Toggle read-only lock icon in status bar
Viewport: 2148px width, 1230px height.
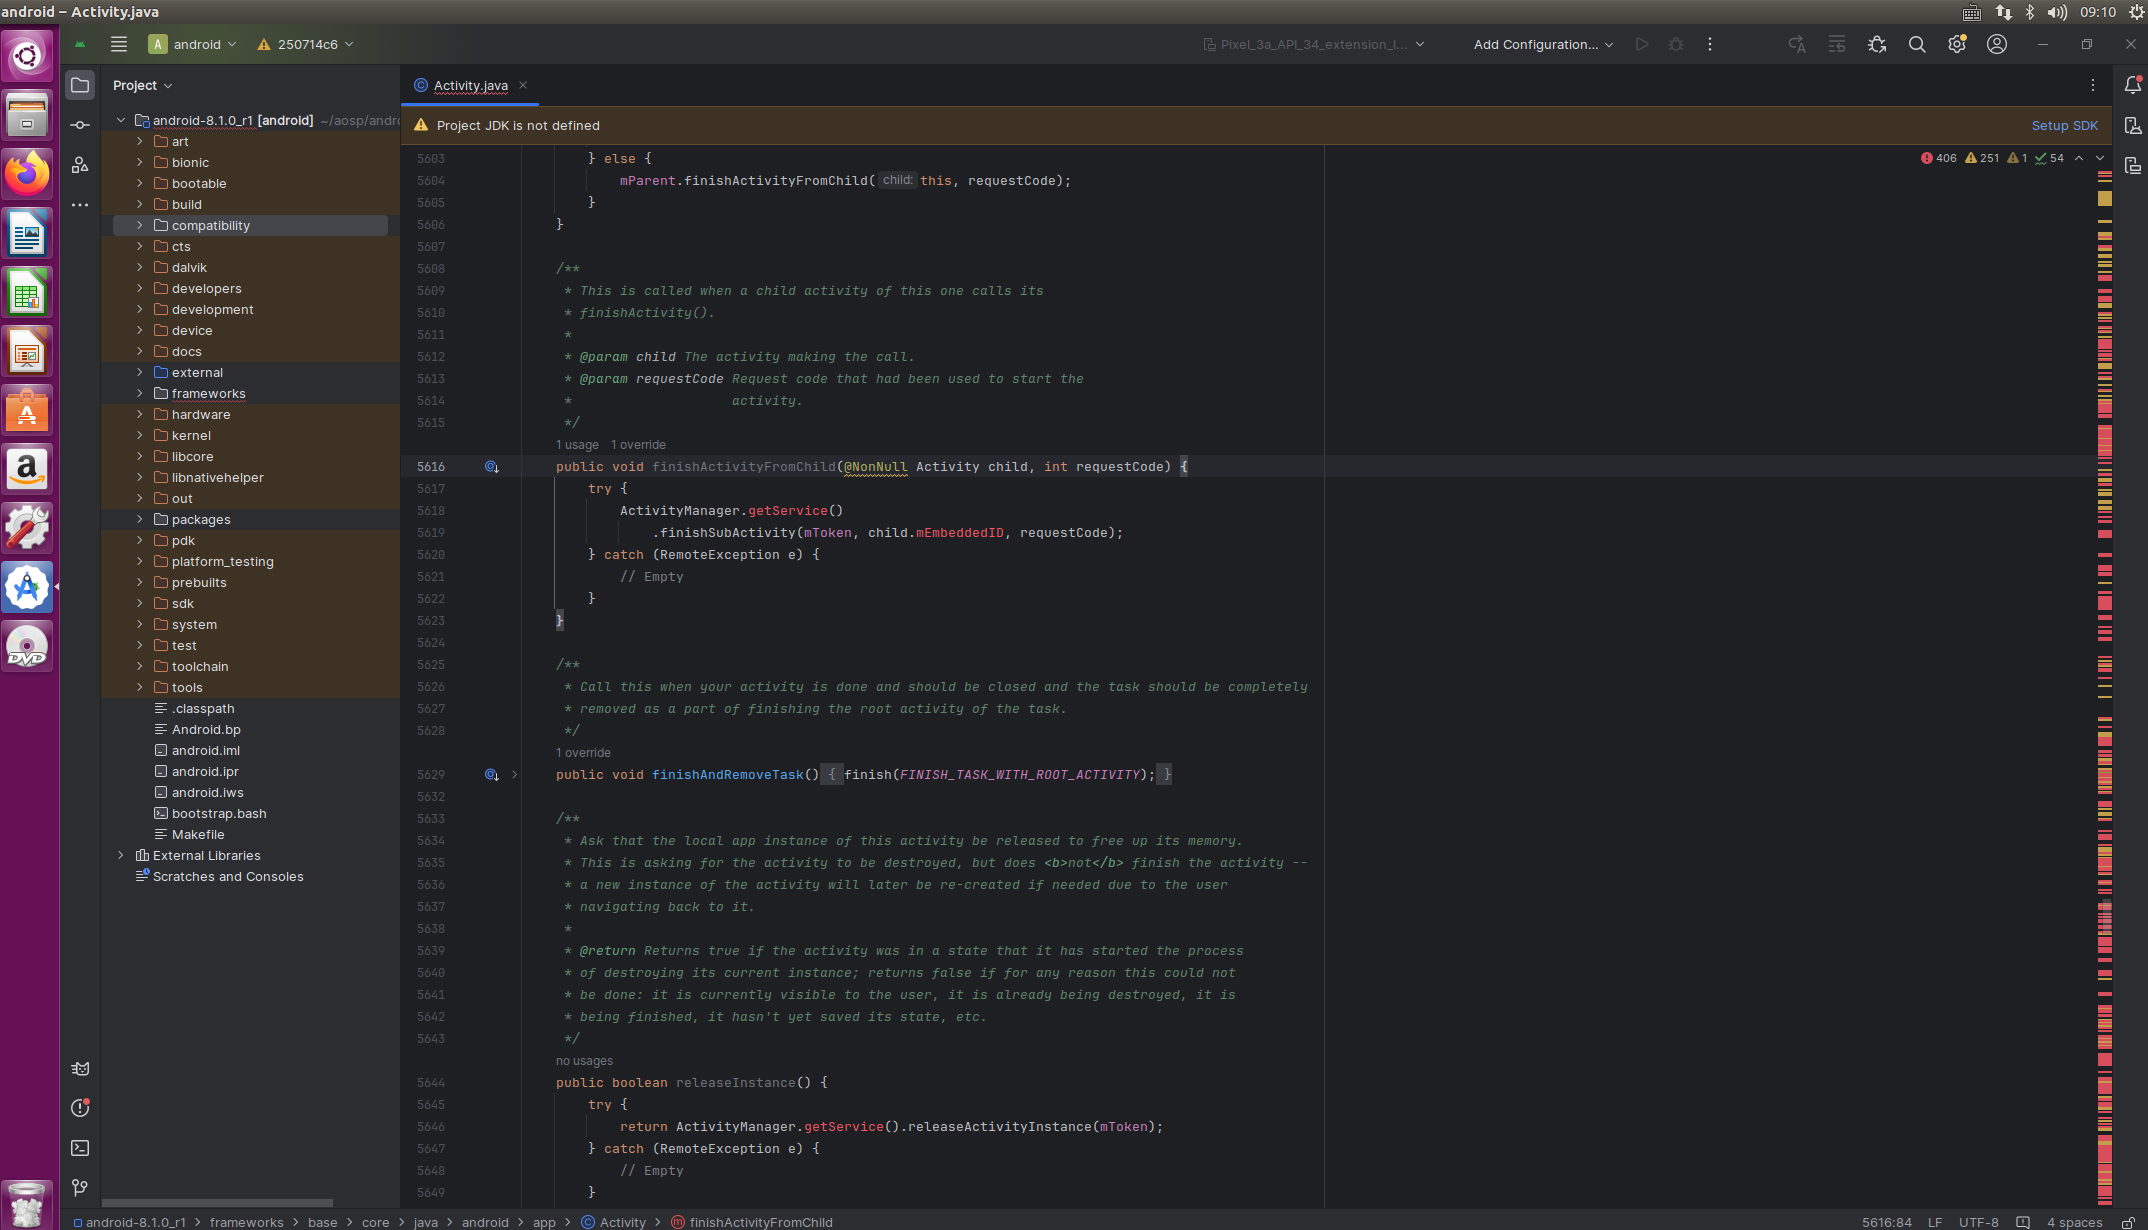(2128, 1222)
